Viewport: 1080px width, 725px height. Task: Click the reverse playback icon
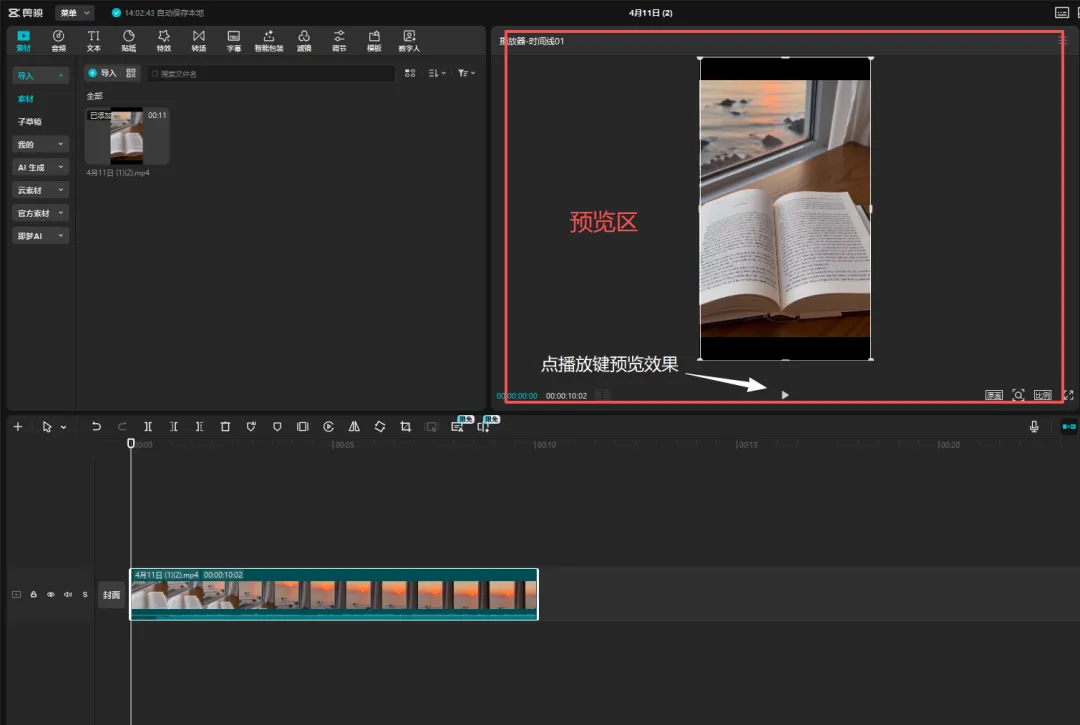[x=329, y=427]
